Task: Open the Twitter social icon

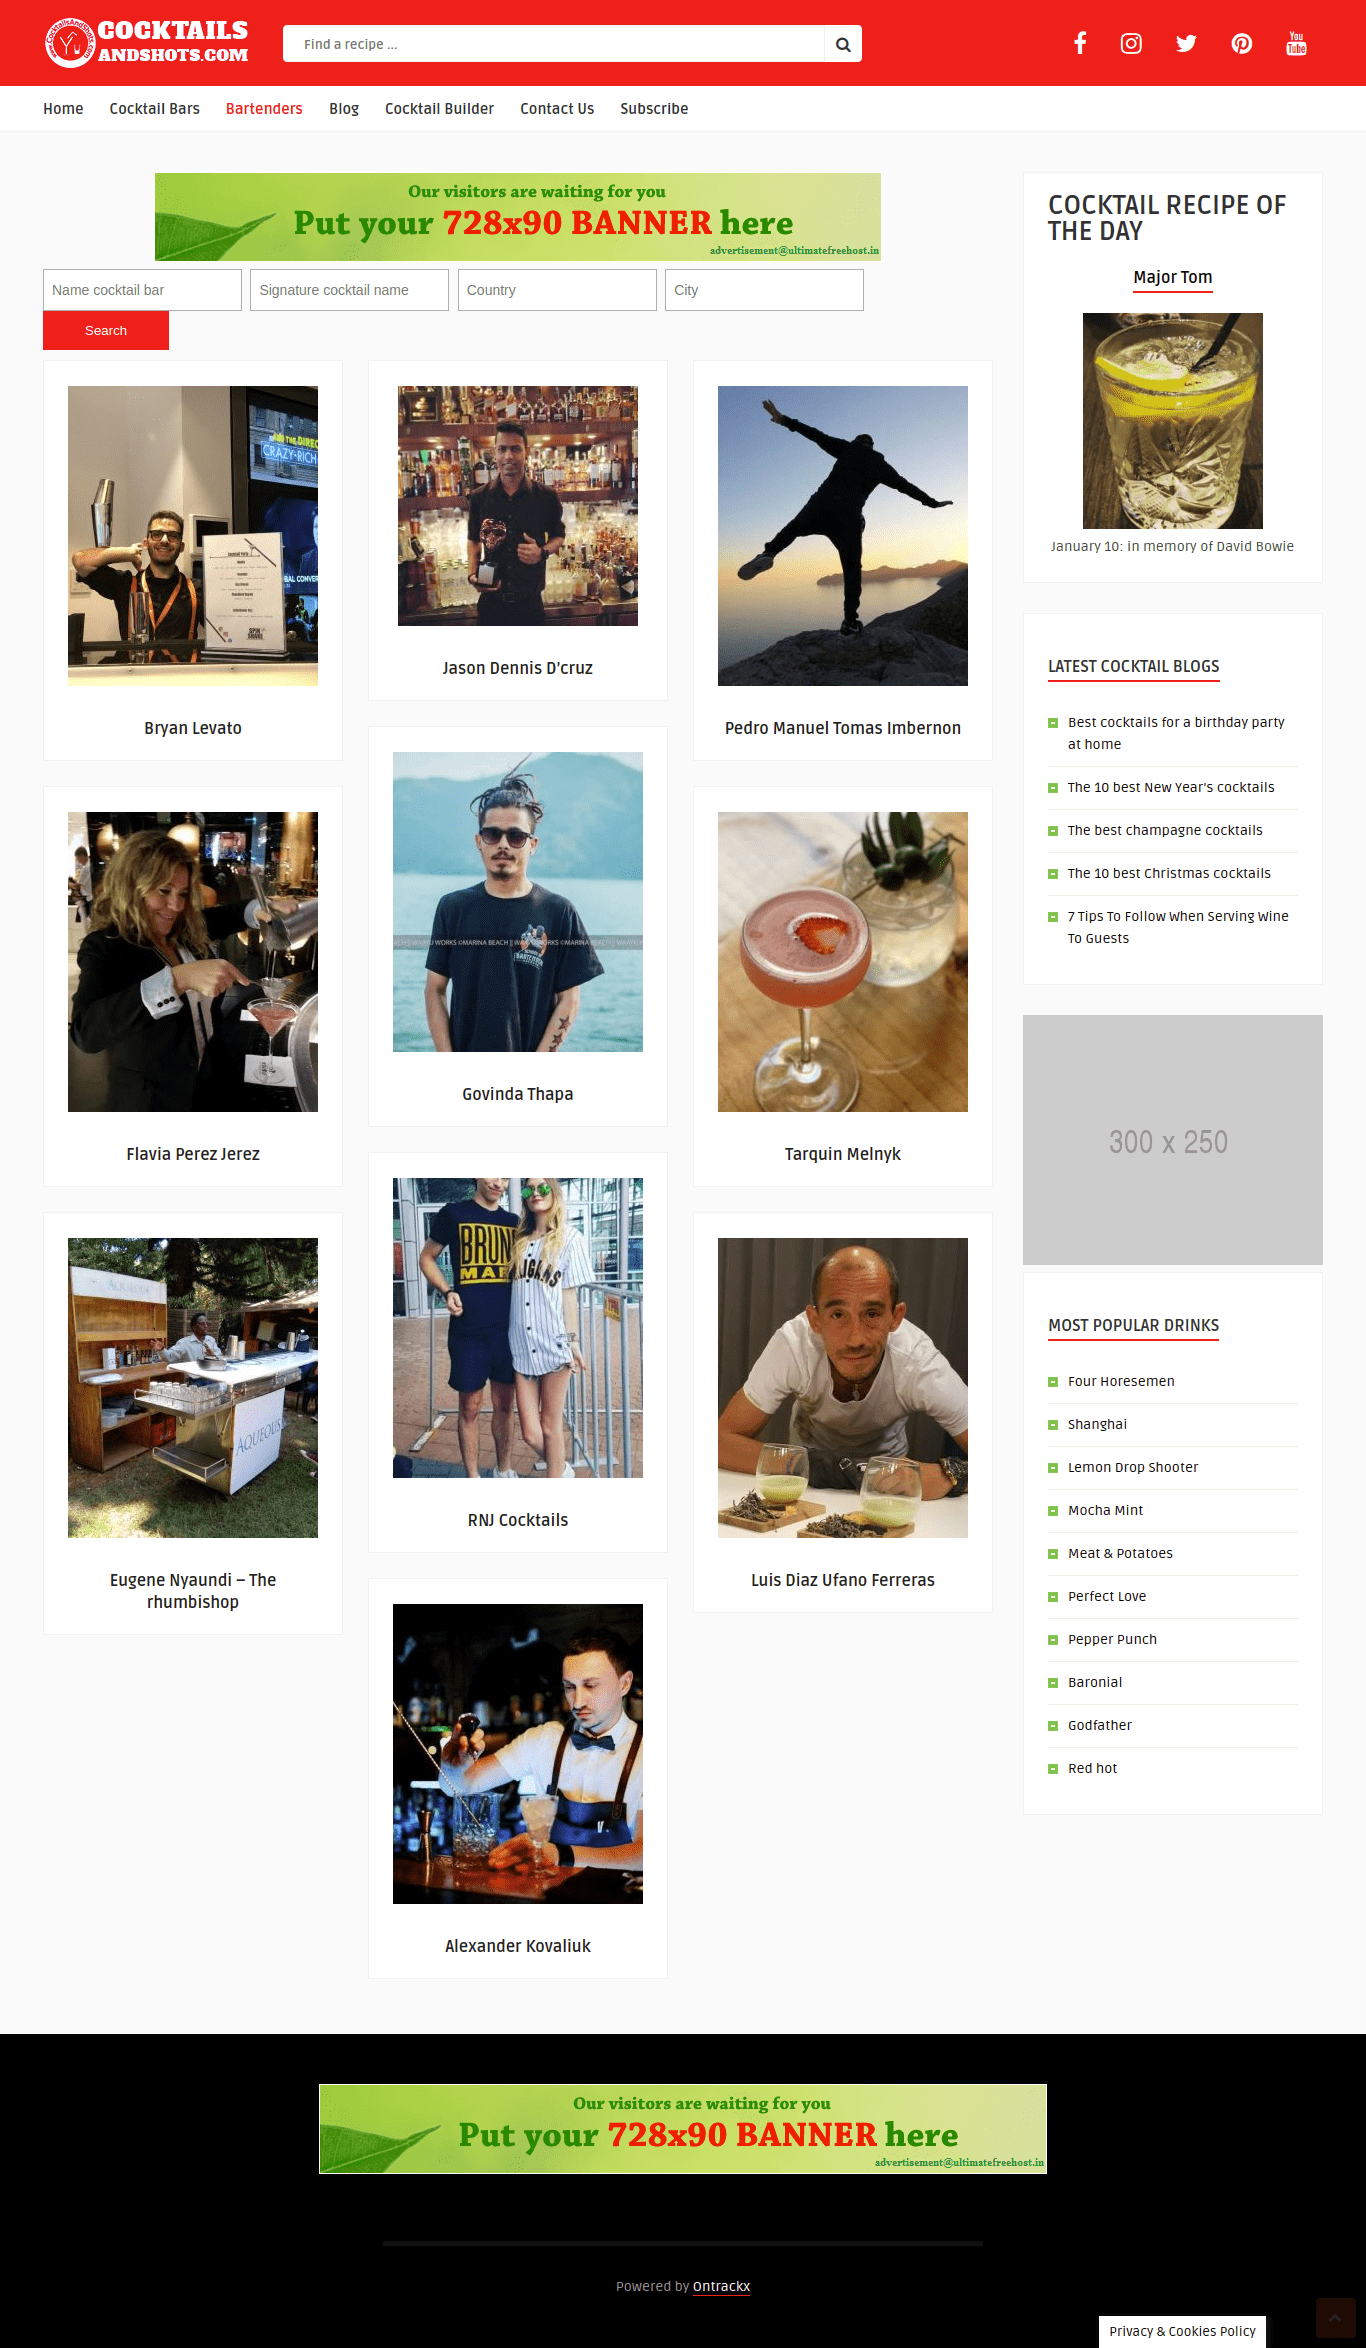Action: [x=1186, y=43]
